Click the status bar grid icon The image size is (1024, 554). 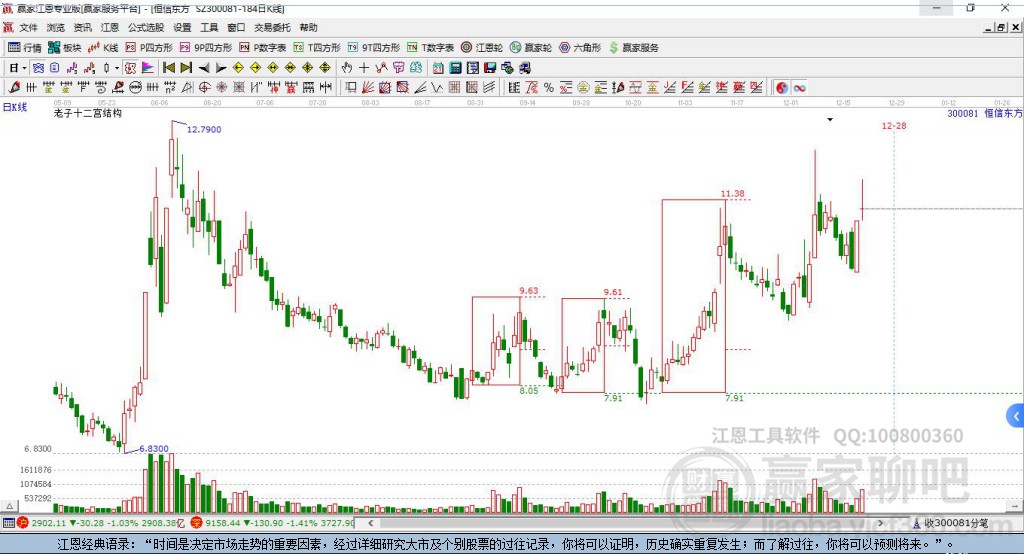point(8,523)
